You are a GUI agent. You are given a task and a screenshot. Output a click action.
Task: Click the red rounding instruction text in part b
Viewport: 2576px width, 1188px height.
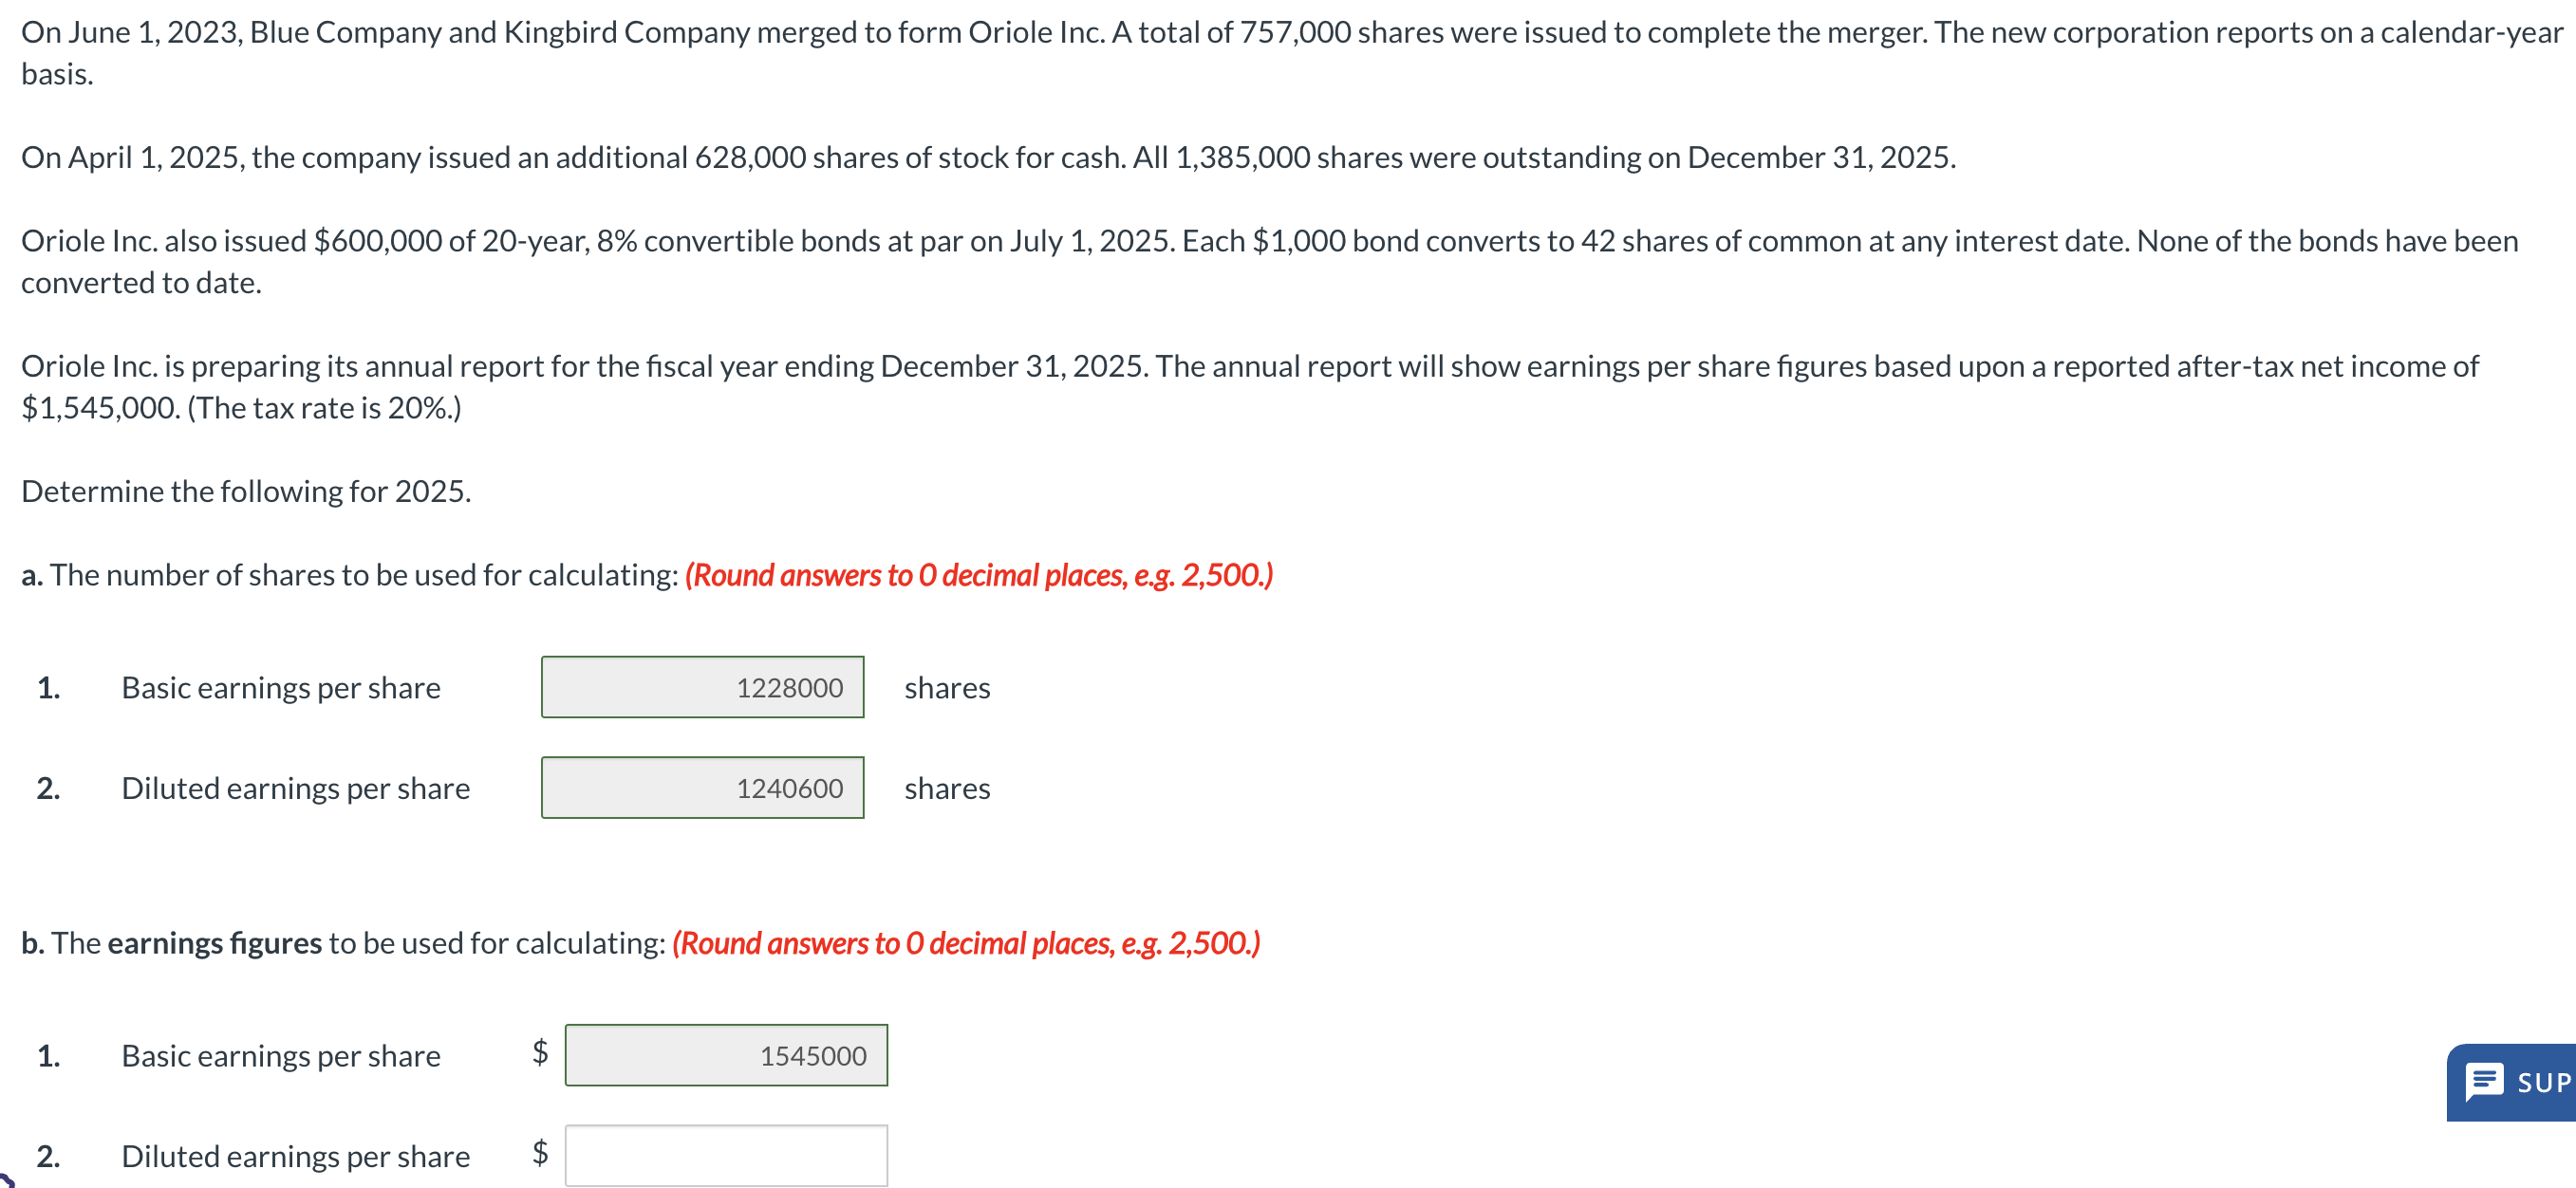pos(966,942)
